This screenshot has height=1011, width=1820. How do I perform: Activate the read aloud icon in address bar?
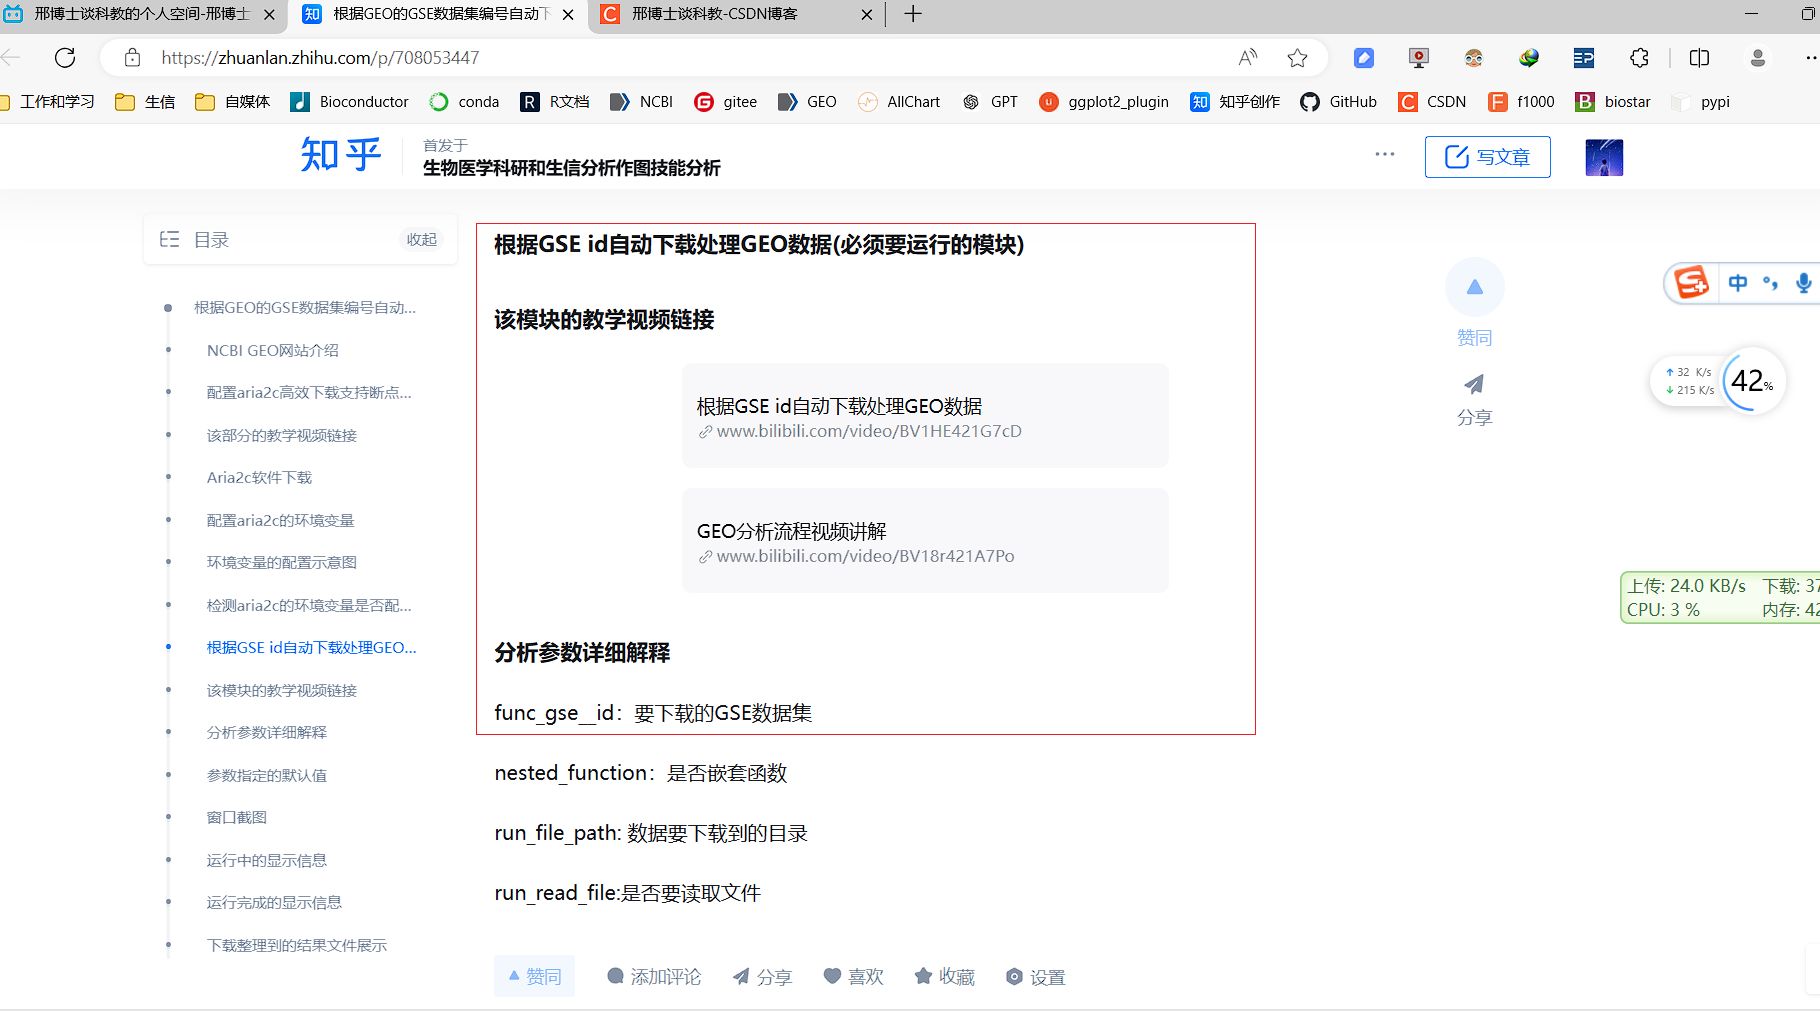pyautogui.click(x=1247, y=58)
